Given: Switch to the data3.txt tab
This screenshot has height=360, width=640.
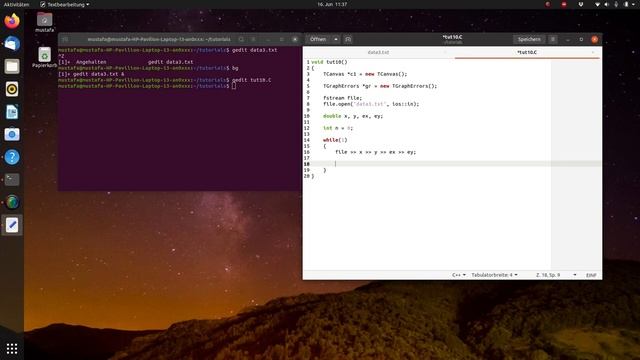Looking at the screenshot, I should pyautogui.click(x=378, y=52).
